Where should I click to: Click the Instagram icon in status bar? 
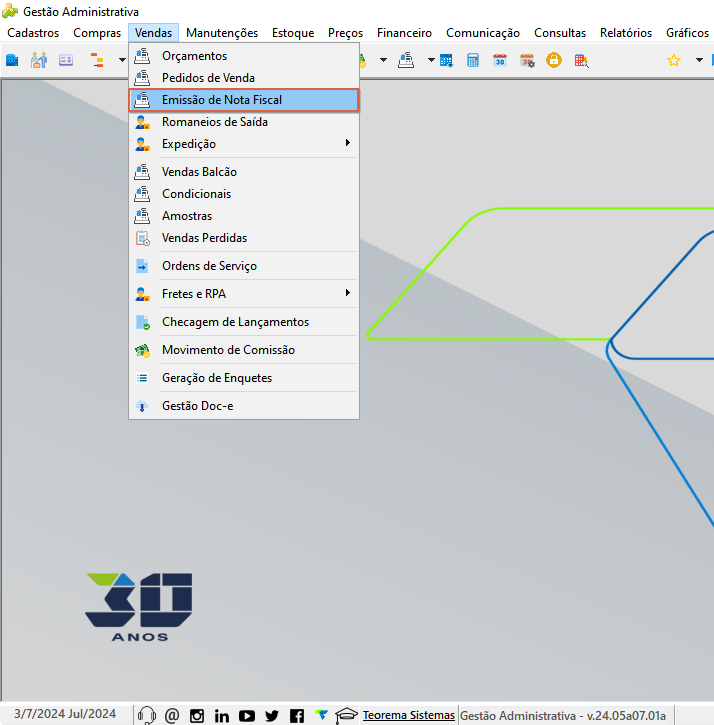point(197,716)
